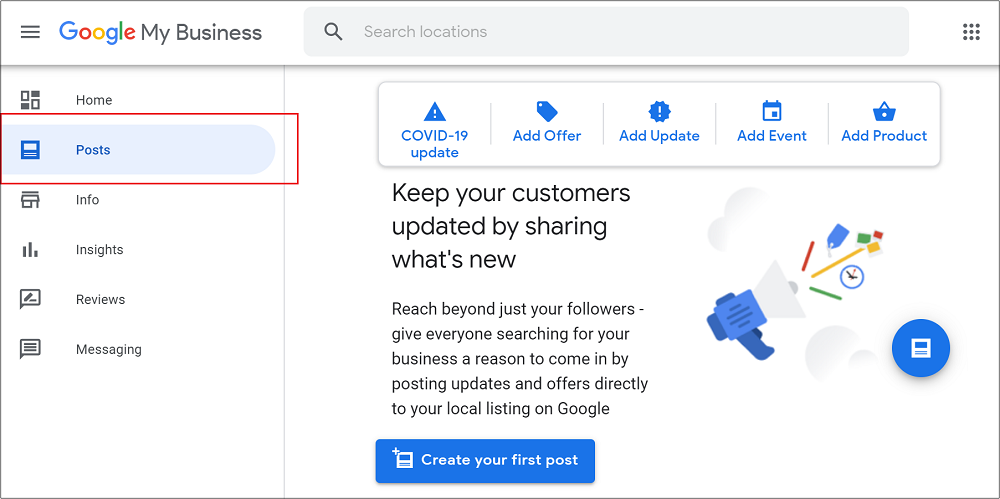
Task: Open the hamburger main menu
Action: coord(30,32)
